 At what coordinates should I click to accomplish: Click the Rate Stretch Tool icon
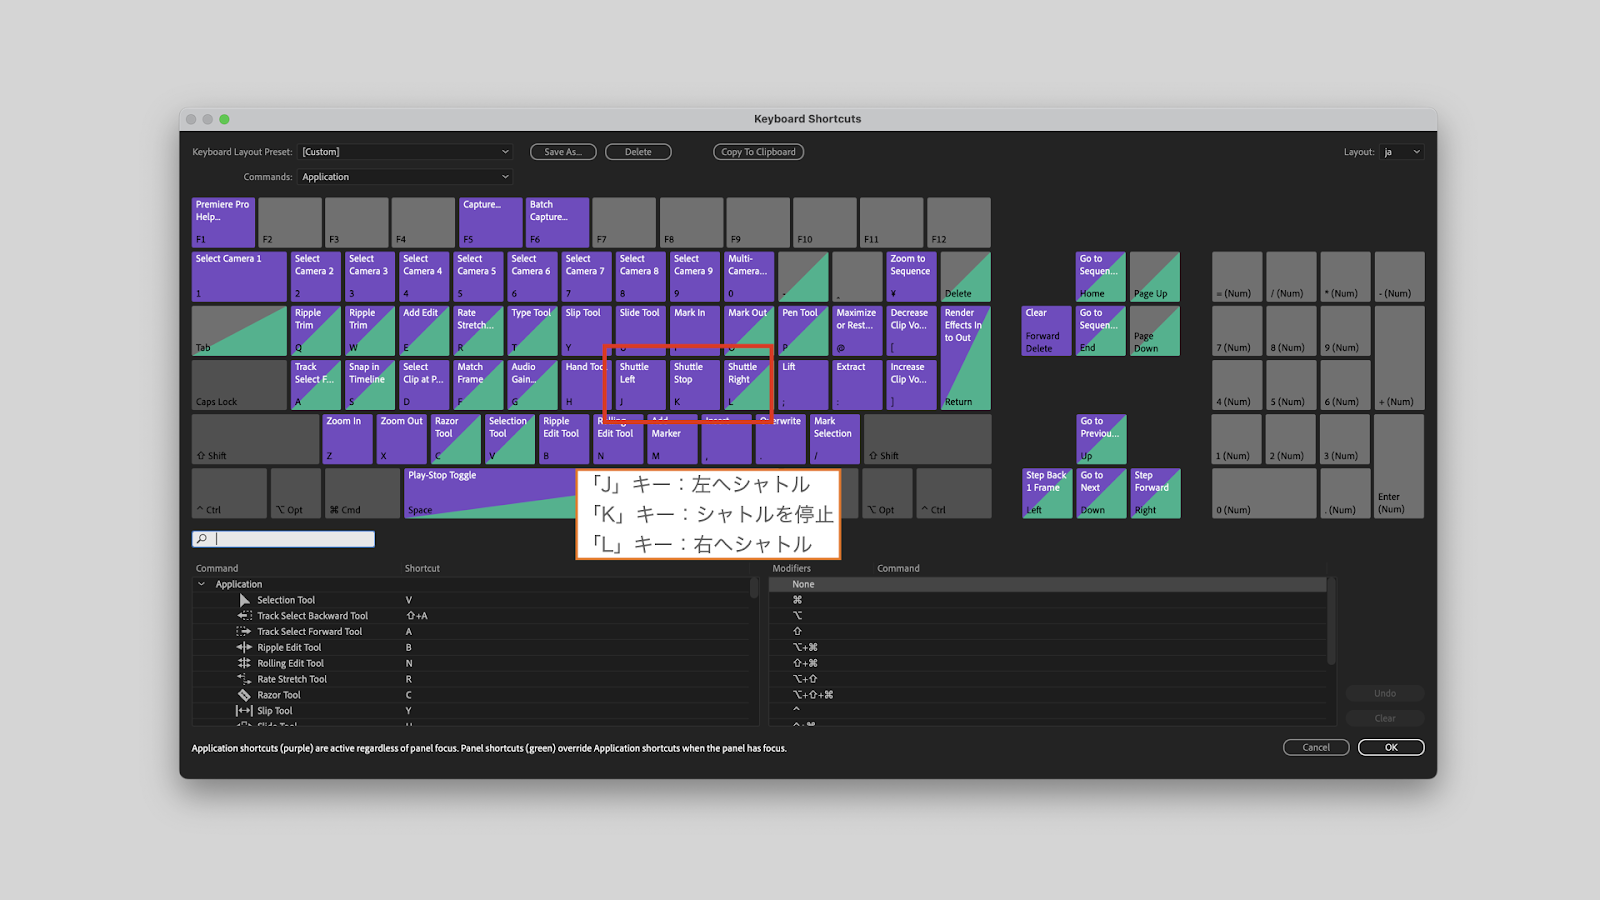244,679
